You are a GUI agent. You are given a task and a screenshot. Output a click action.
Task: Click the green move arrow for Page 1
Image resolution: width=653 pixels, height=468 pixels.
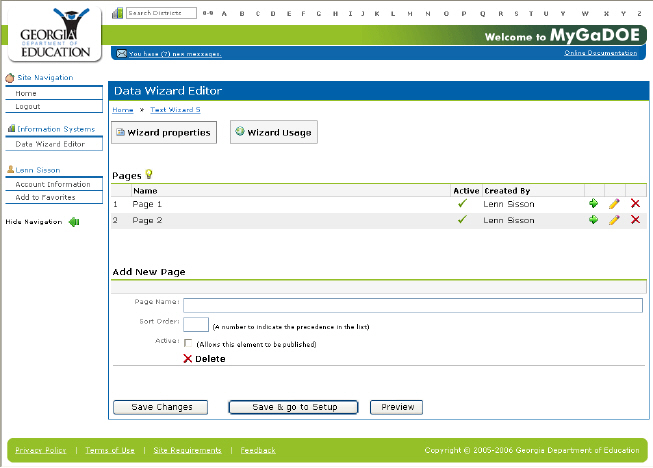(x=593, y=204)
